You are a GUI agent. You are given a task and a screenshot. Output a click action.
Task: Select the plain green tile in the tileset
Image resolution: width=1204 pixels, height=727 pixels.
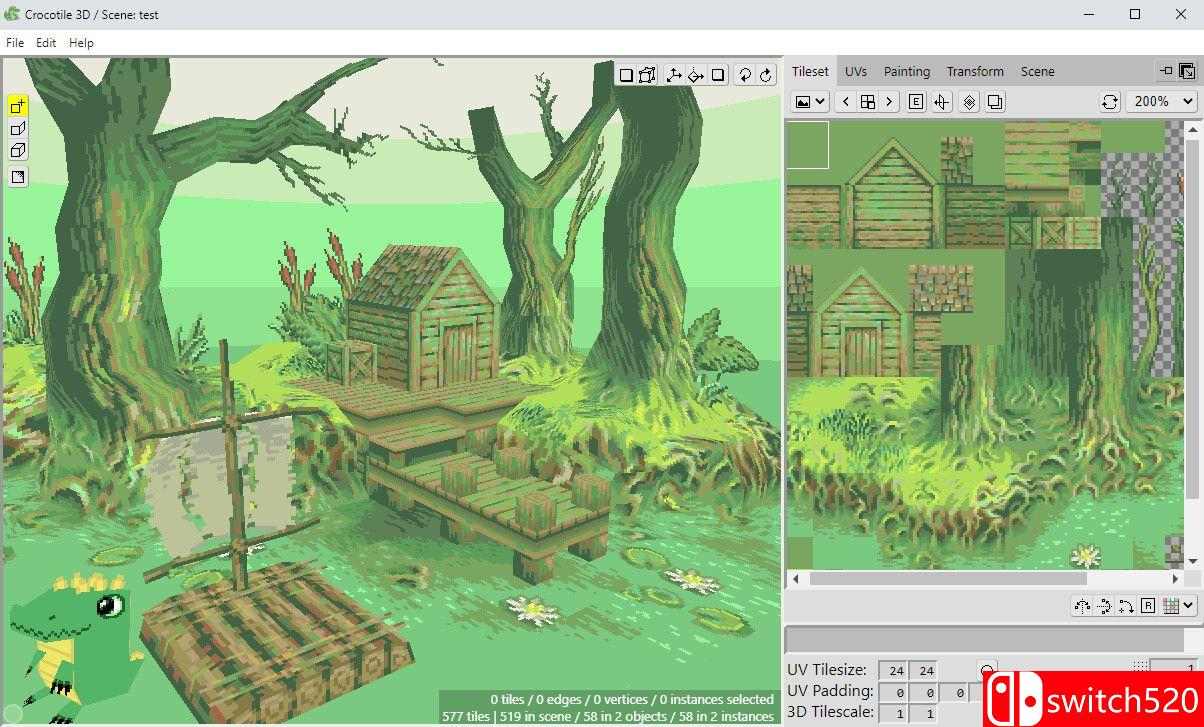pyautogui.click(x=808, y=145)
